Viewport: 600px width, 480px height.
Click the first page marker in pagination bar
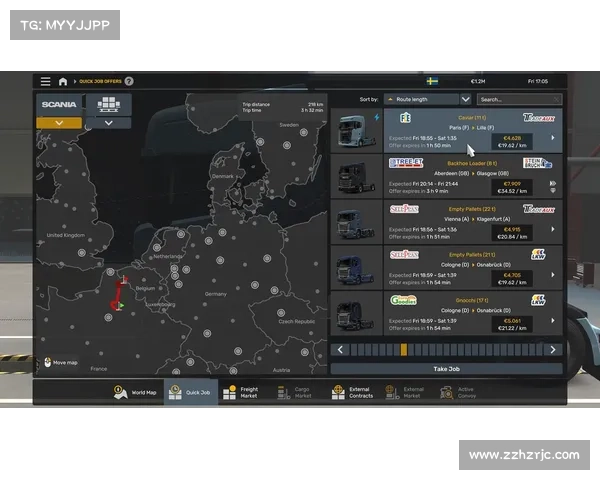[354, 349]
